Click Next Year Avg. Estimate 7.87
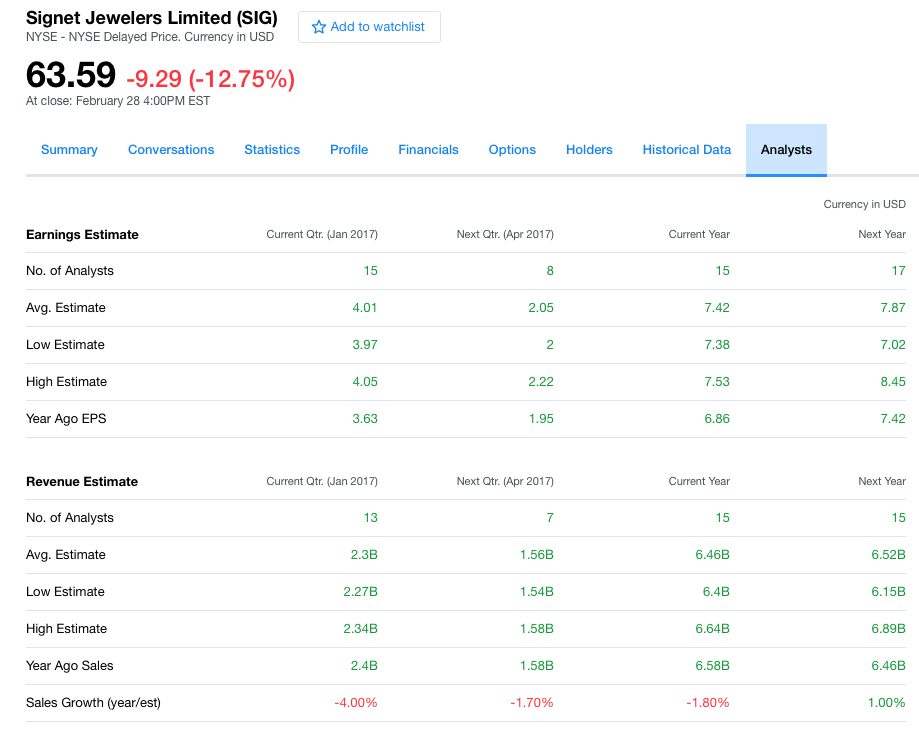This screenshot has height=735, width=919. click(893, 308)
